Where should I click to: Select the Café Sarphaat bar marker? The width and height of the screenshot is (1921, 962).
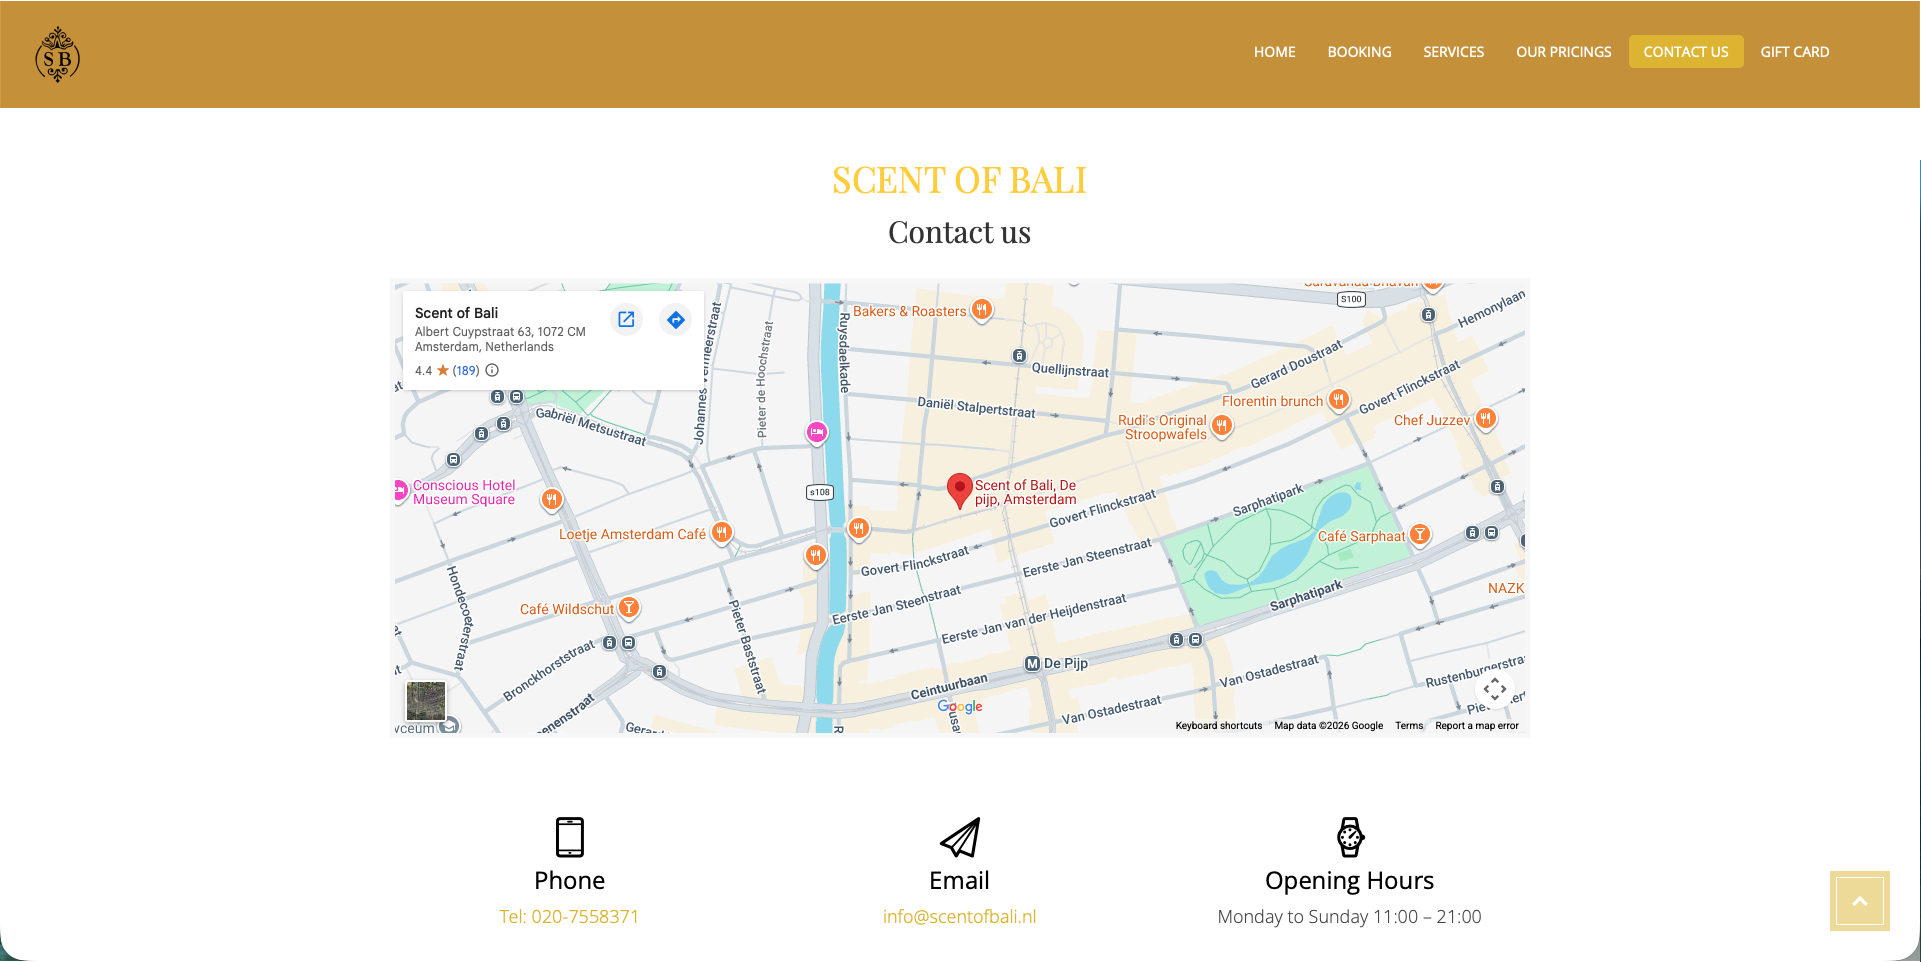pos(1419,535)
